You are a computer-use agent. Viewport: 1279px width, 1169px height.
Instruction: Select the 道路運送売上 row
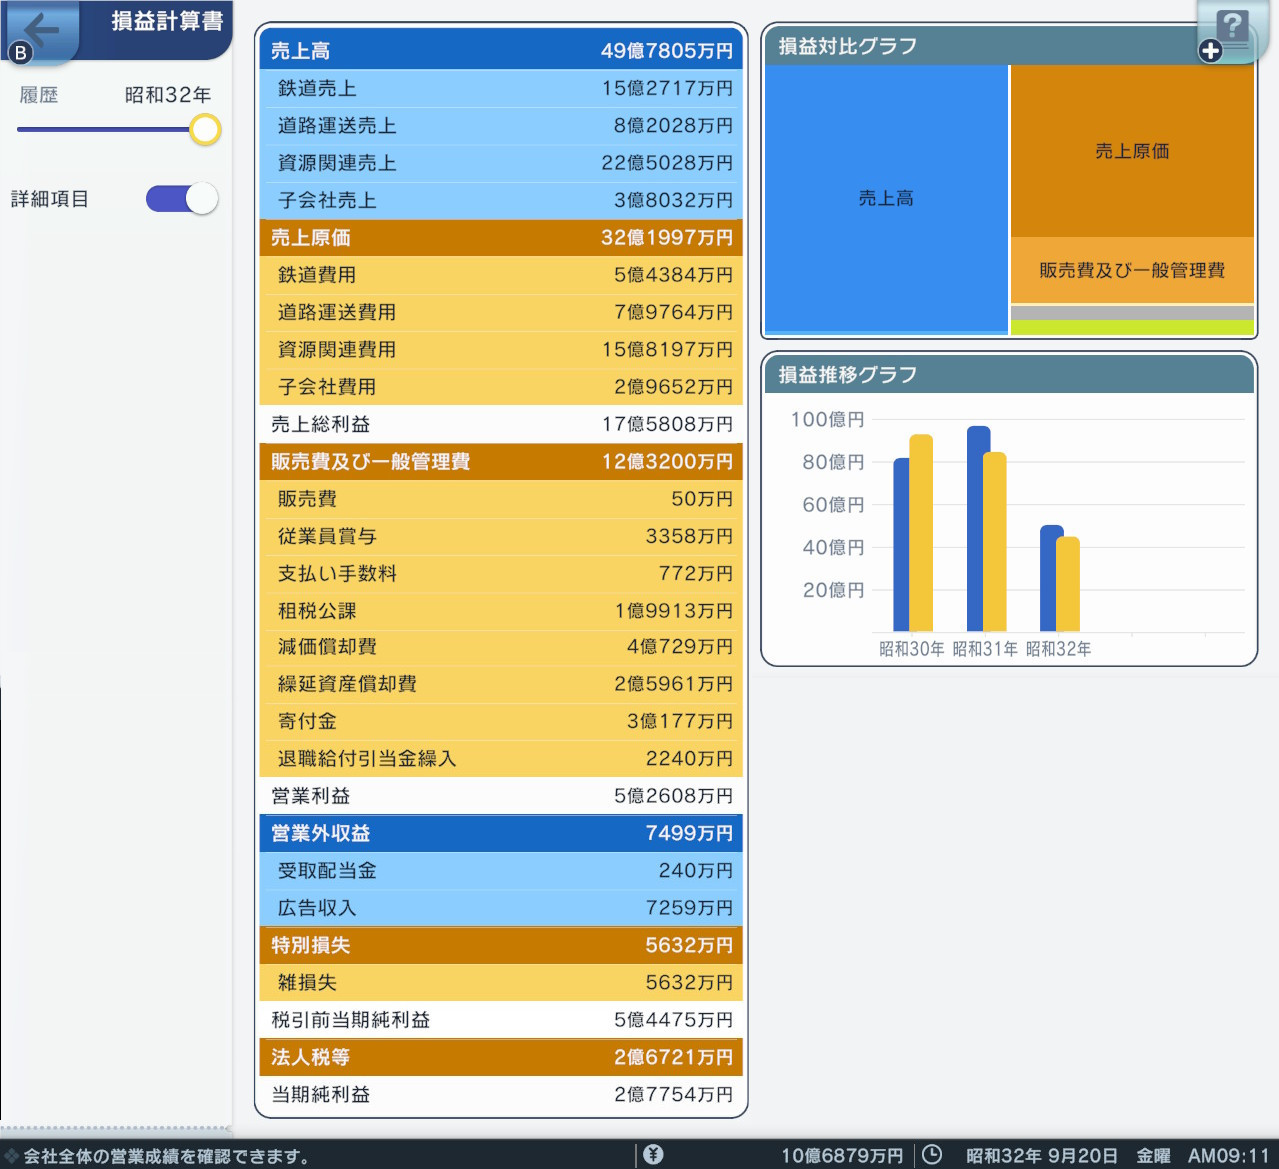(x=501, y=126)
